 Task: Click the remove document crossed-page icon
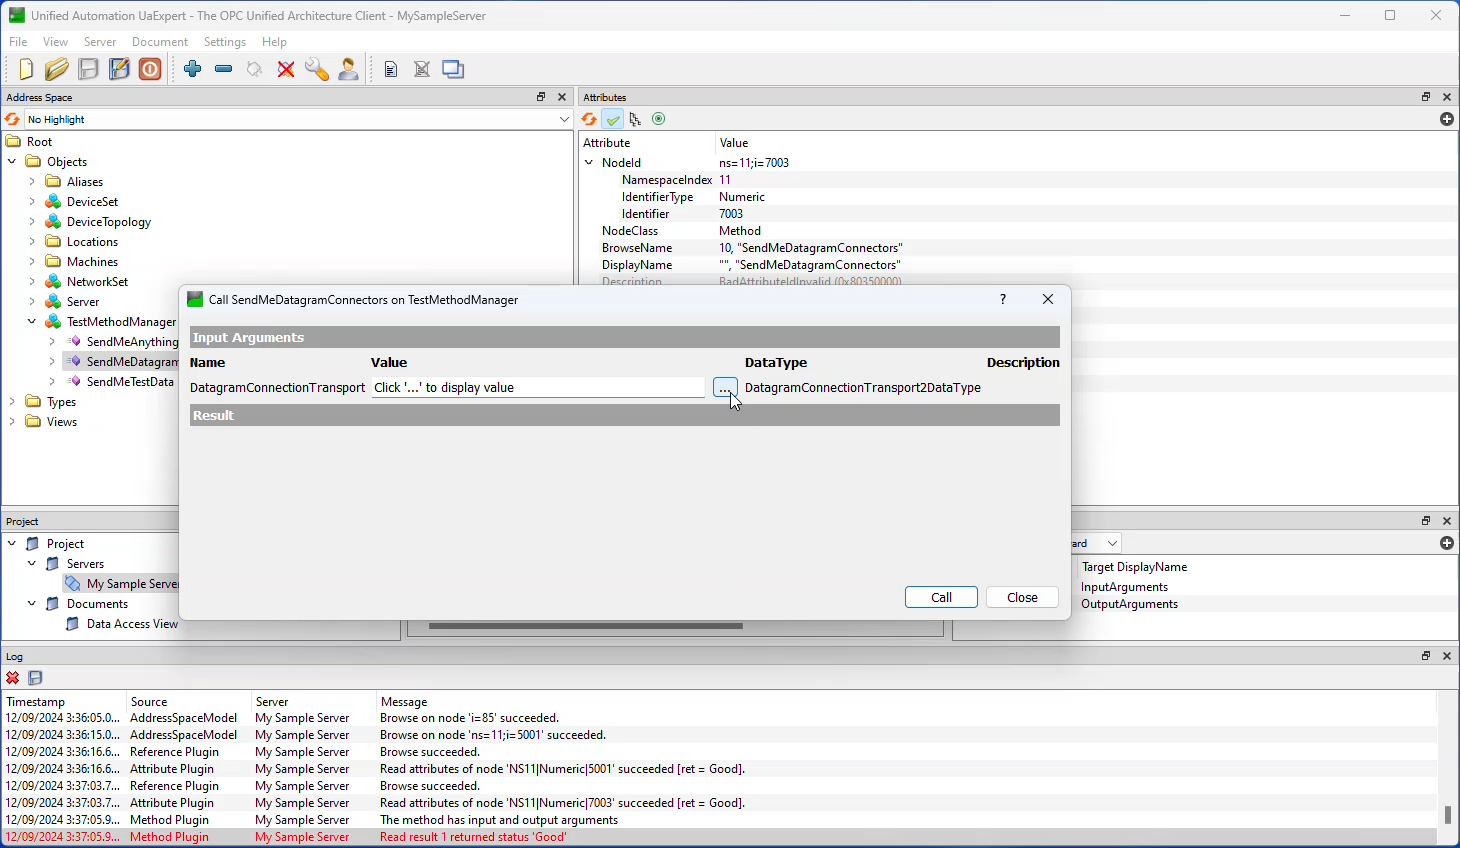click(422, 69)
